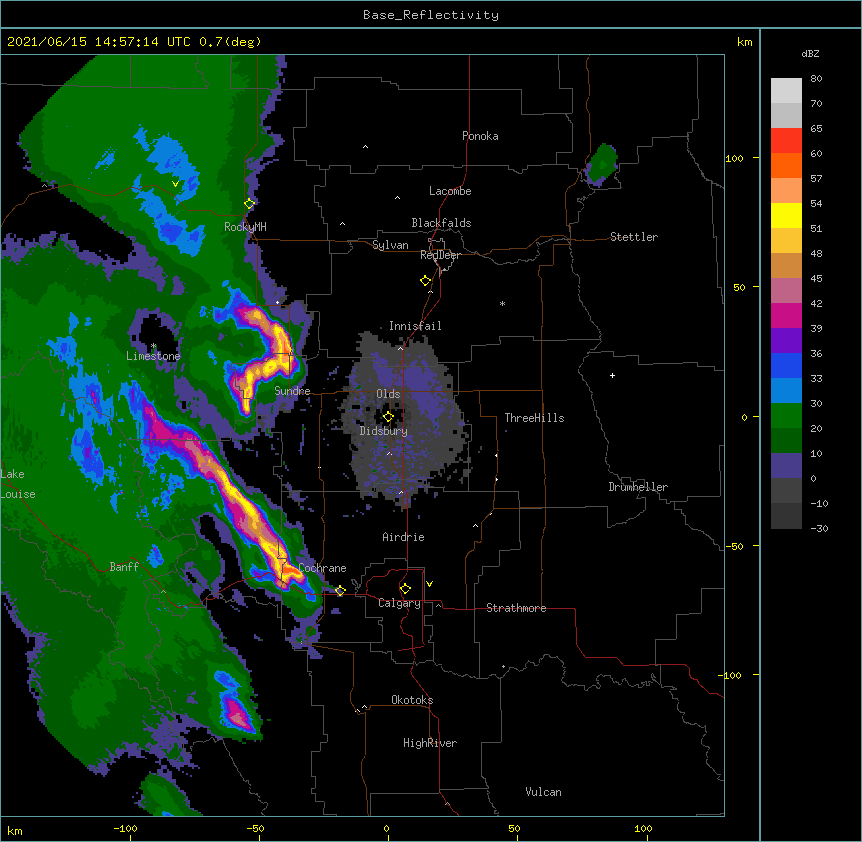
Task: Click the white asterisk marker above Limestone label
Action: pos(153,346)
